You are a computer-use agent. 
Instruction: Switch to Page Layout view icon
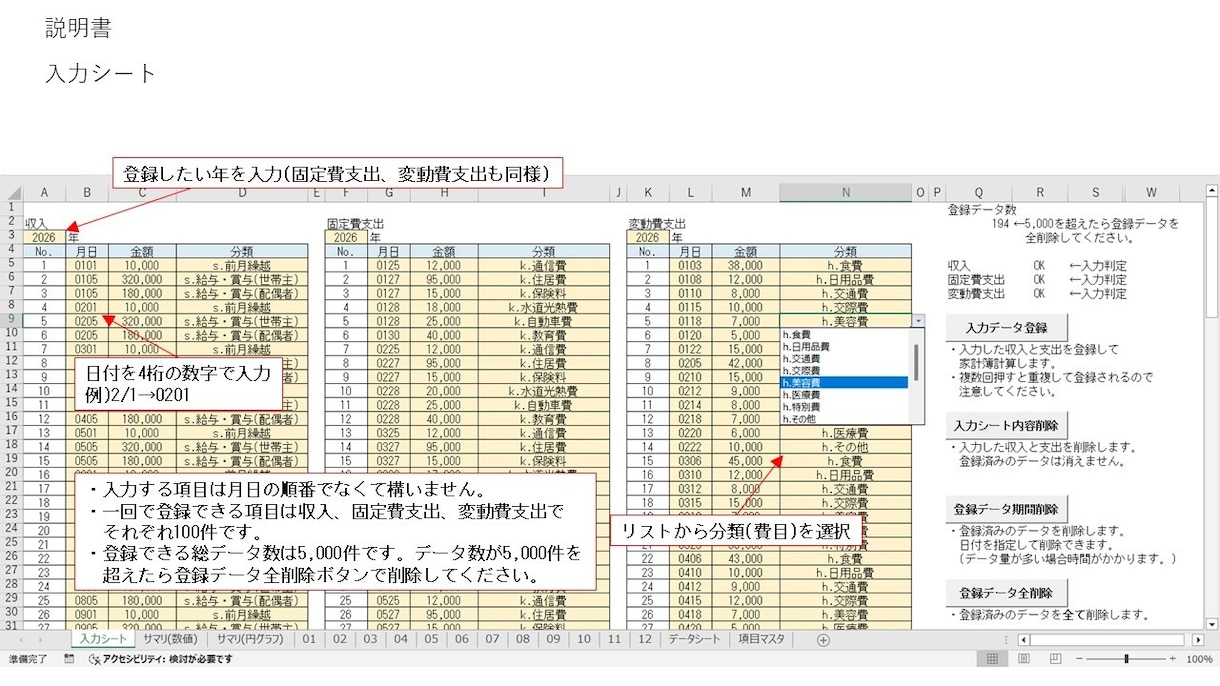click(x=1023, y=659)
